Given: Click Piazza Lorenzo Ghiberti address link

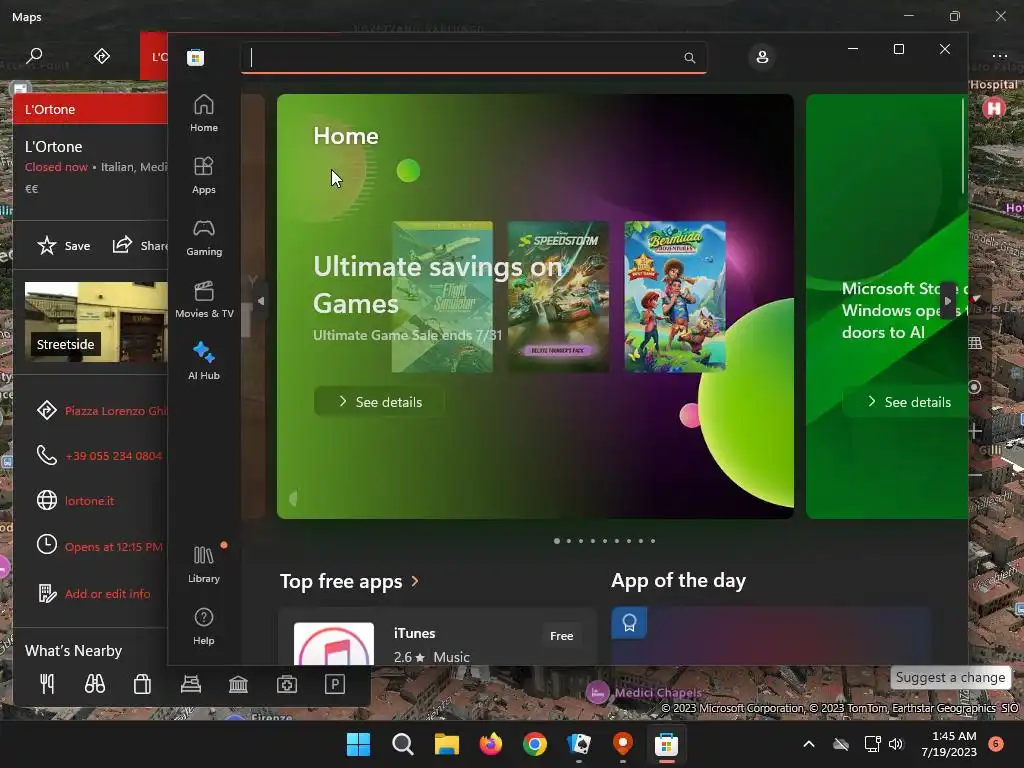Looking at the screenshot, I should point(116,410).
